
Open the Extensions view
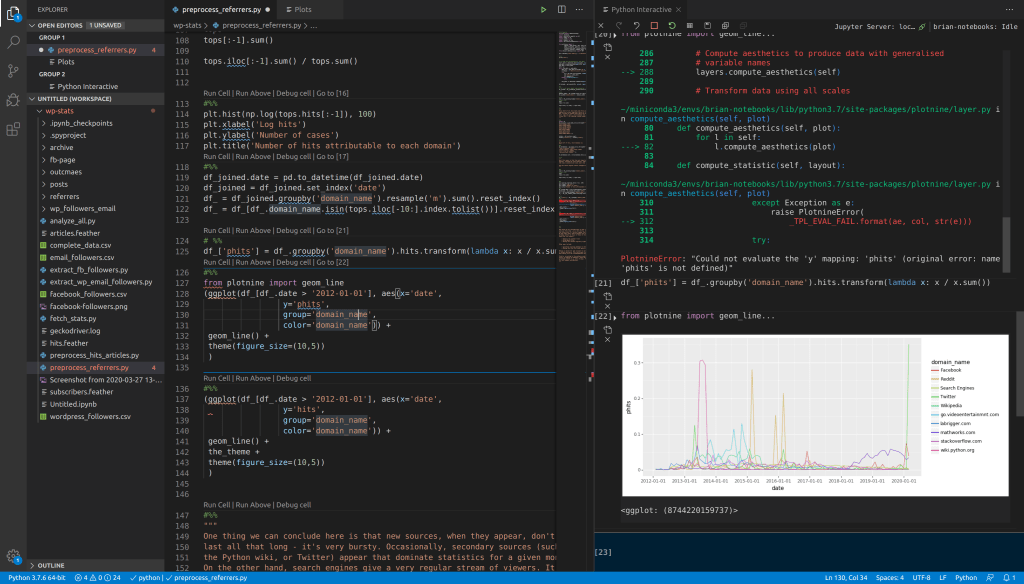13,129
